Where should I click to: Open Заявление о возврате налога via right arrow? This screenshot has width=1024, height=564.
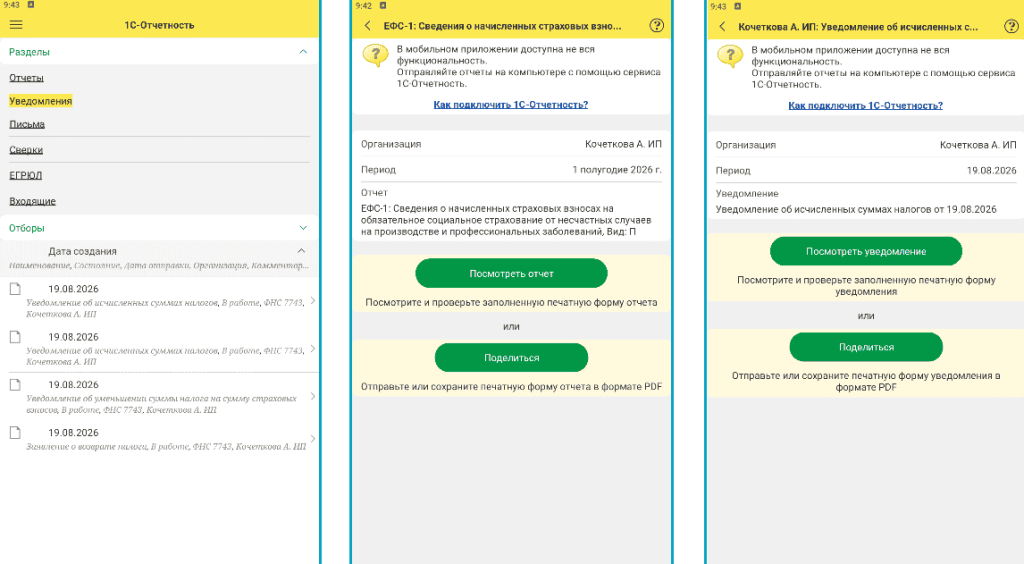click(313, 439)
